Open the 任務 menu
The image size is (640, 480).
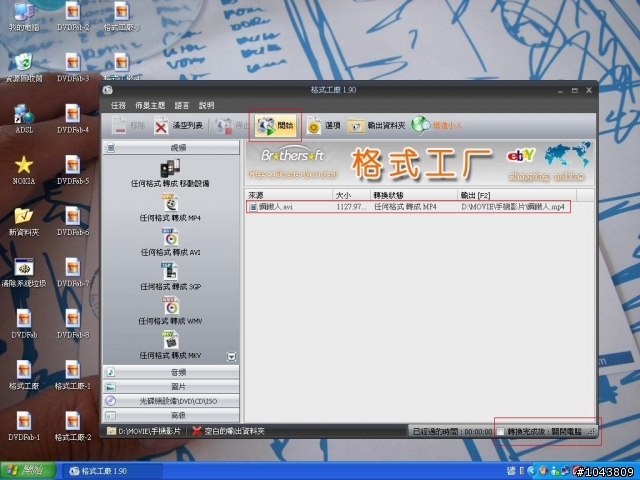[x=118, y=105]
